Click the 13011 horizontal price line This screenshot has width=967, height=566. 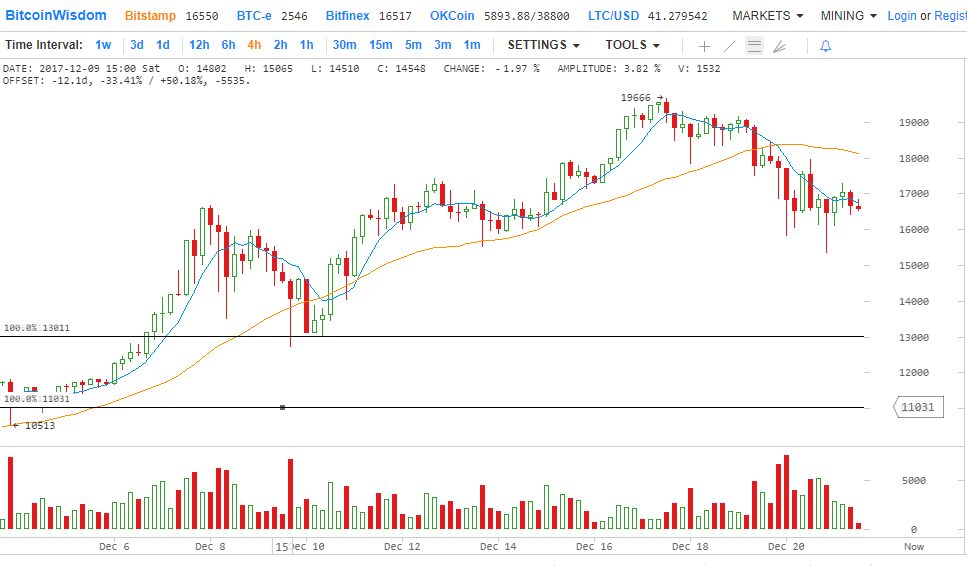500,337
